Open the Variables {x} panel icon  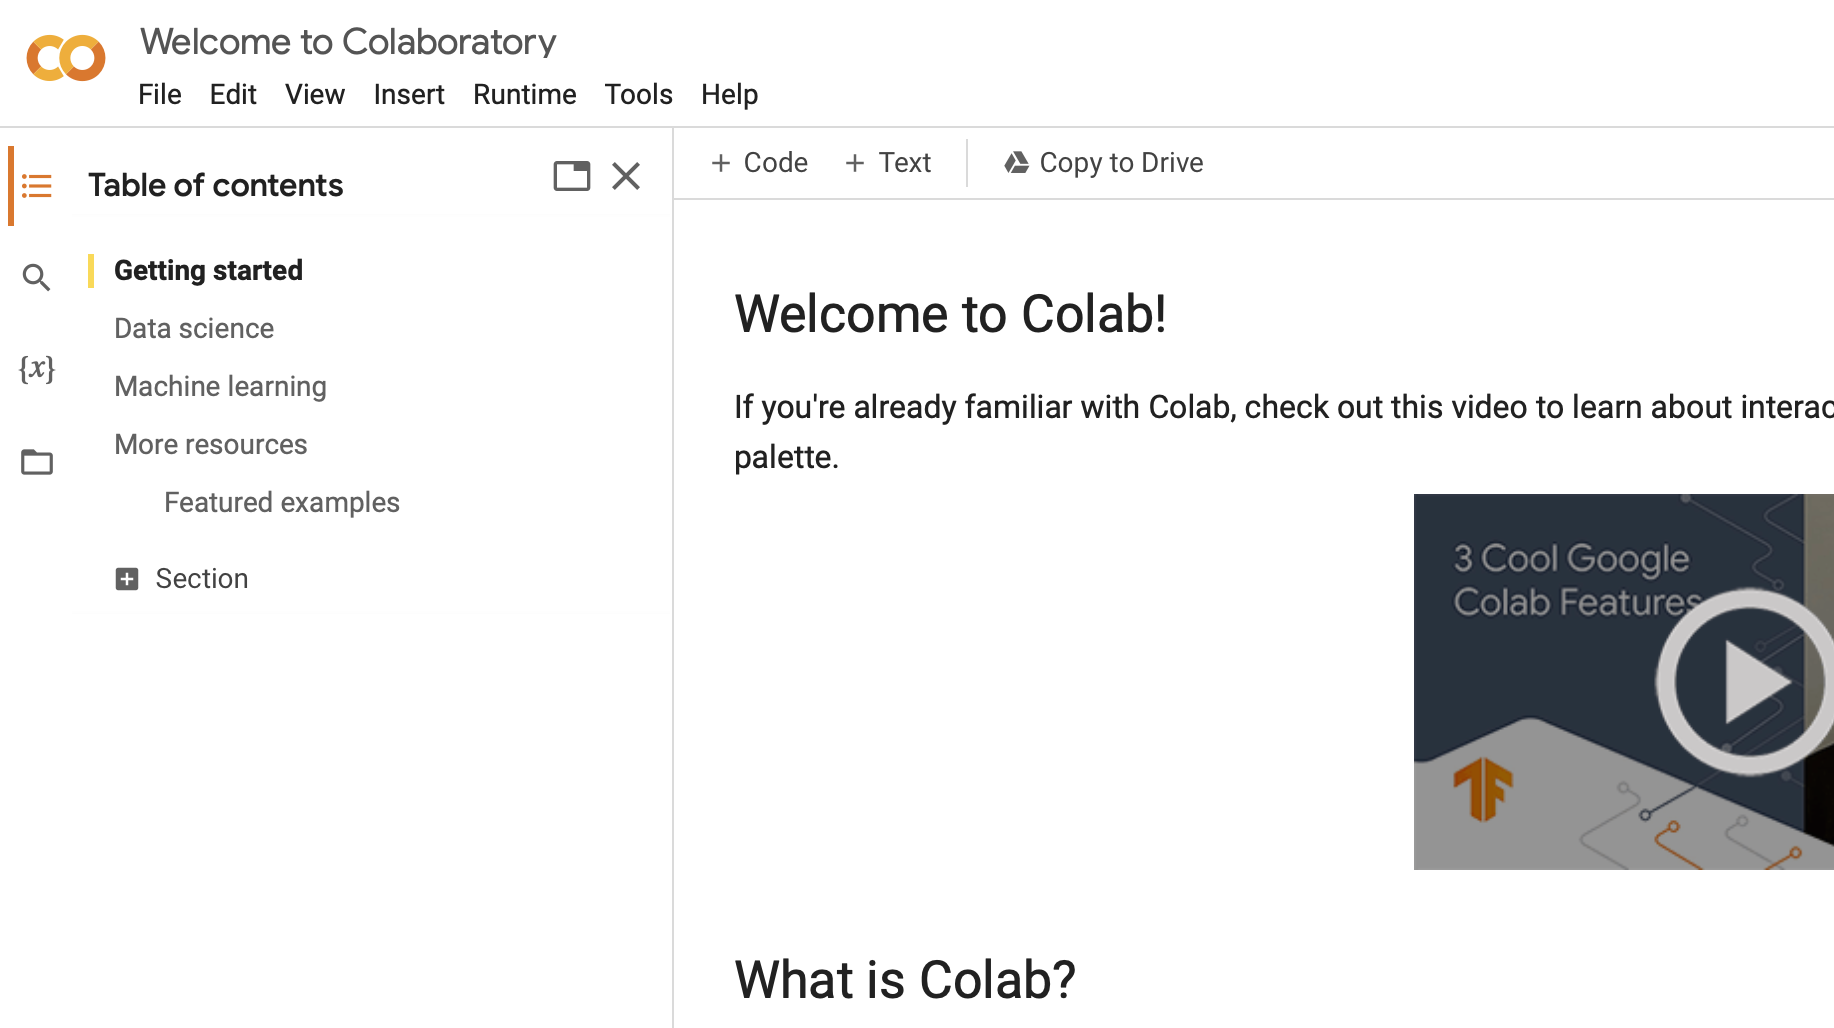(x=37, y=369)
